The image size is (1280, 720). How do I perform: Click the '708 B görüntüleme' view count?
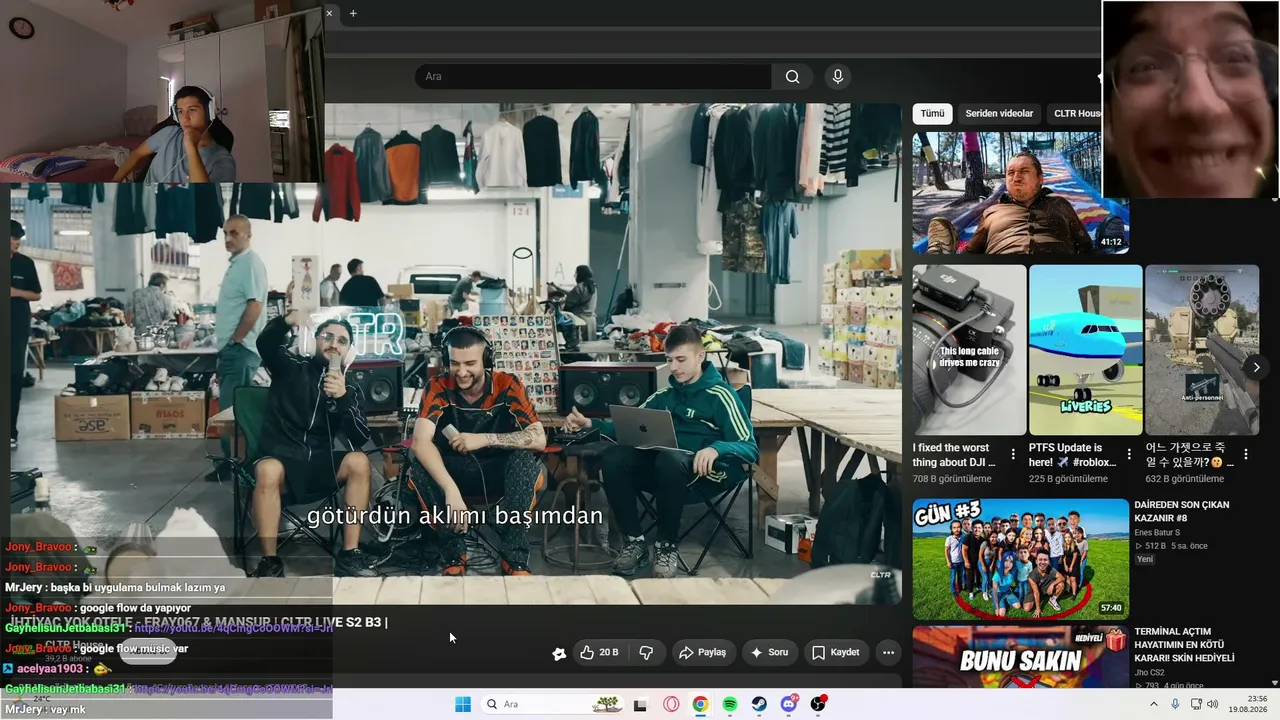(952, 479)
